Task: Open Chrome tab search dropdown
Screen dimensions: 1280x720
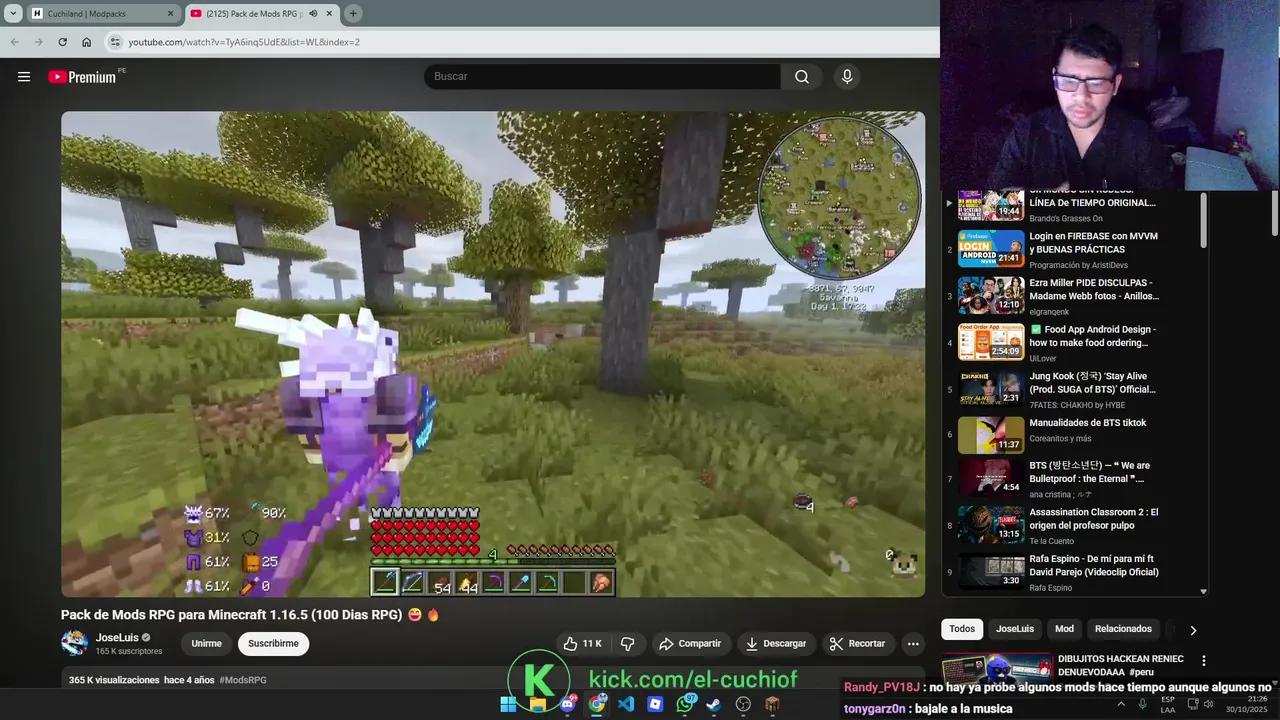Action: pyautogui.click(x=12, y=14)
